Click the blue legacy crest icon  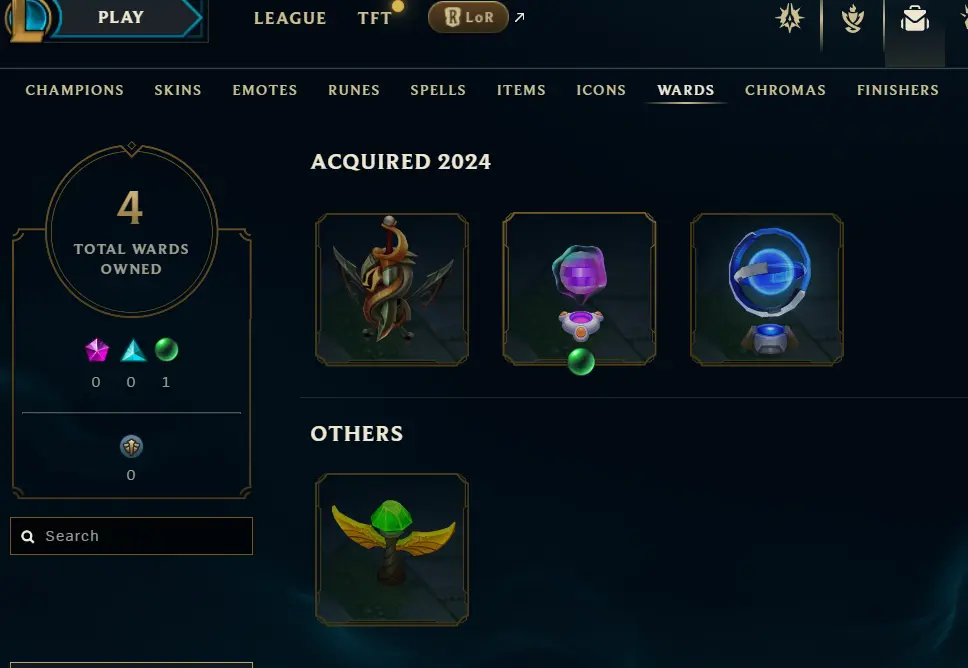tap(131, 446)
